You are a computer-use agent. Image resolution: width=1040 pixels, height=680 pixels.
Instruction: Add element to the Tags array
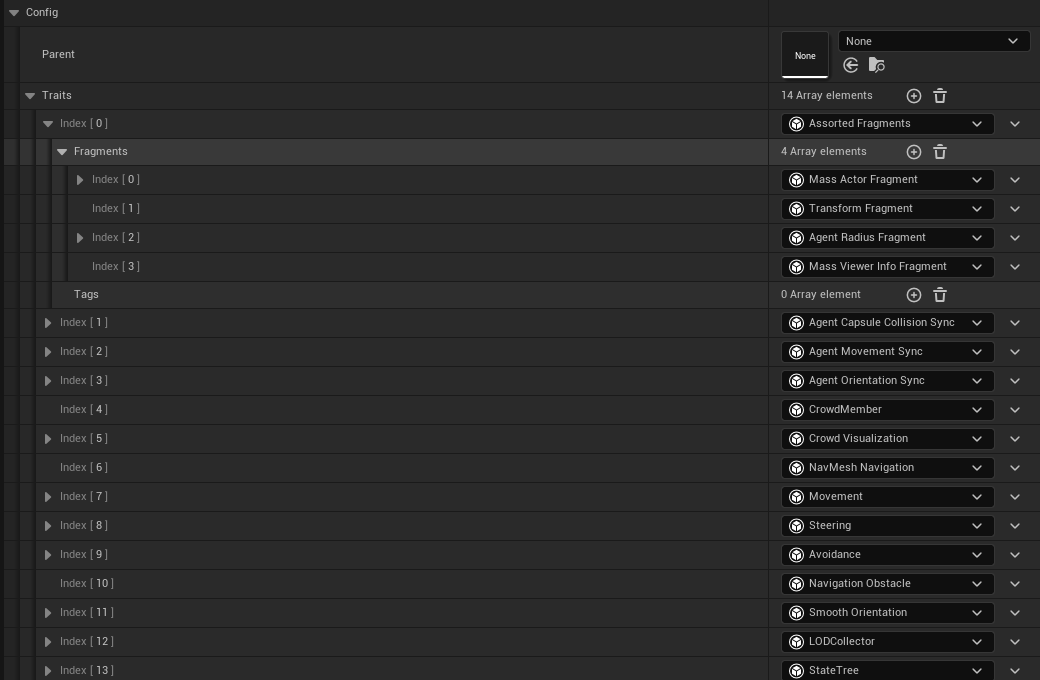(x=913, y=295)
